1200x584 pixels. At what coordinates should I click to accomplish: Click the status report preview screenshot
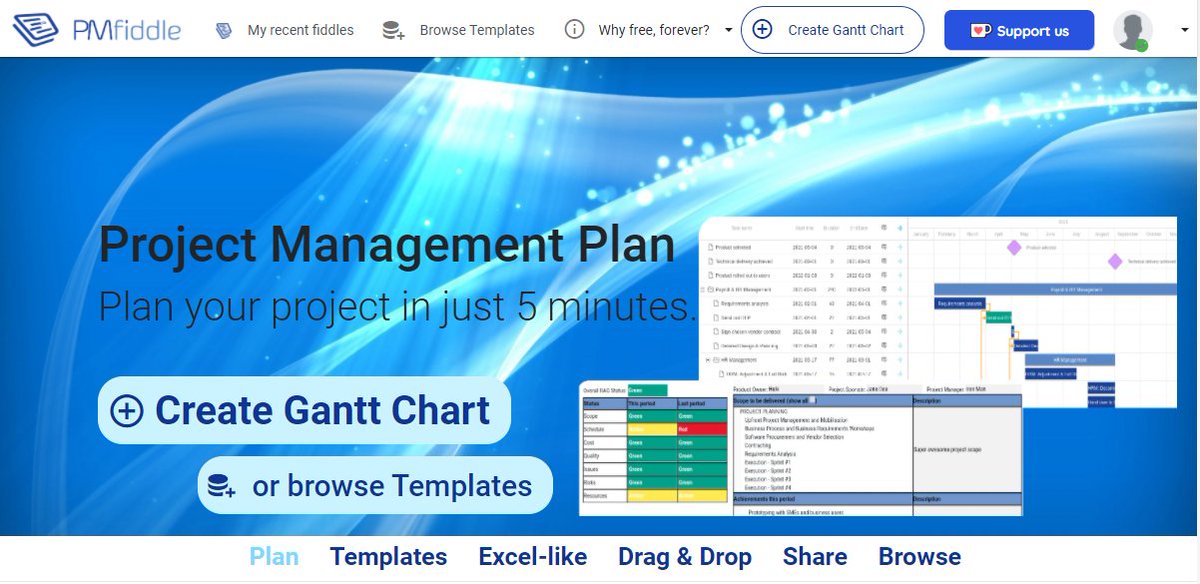click(801, 448)
